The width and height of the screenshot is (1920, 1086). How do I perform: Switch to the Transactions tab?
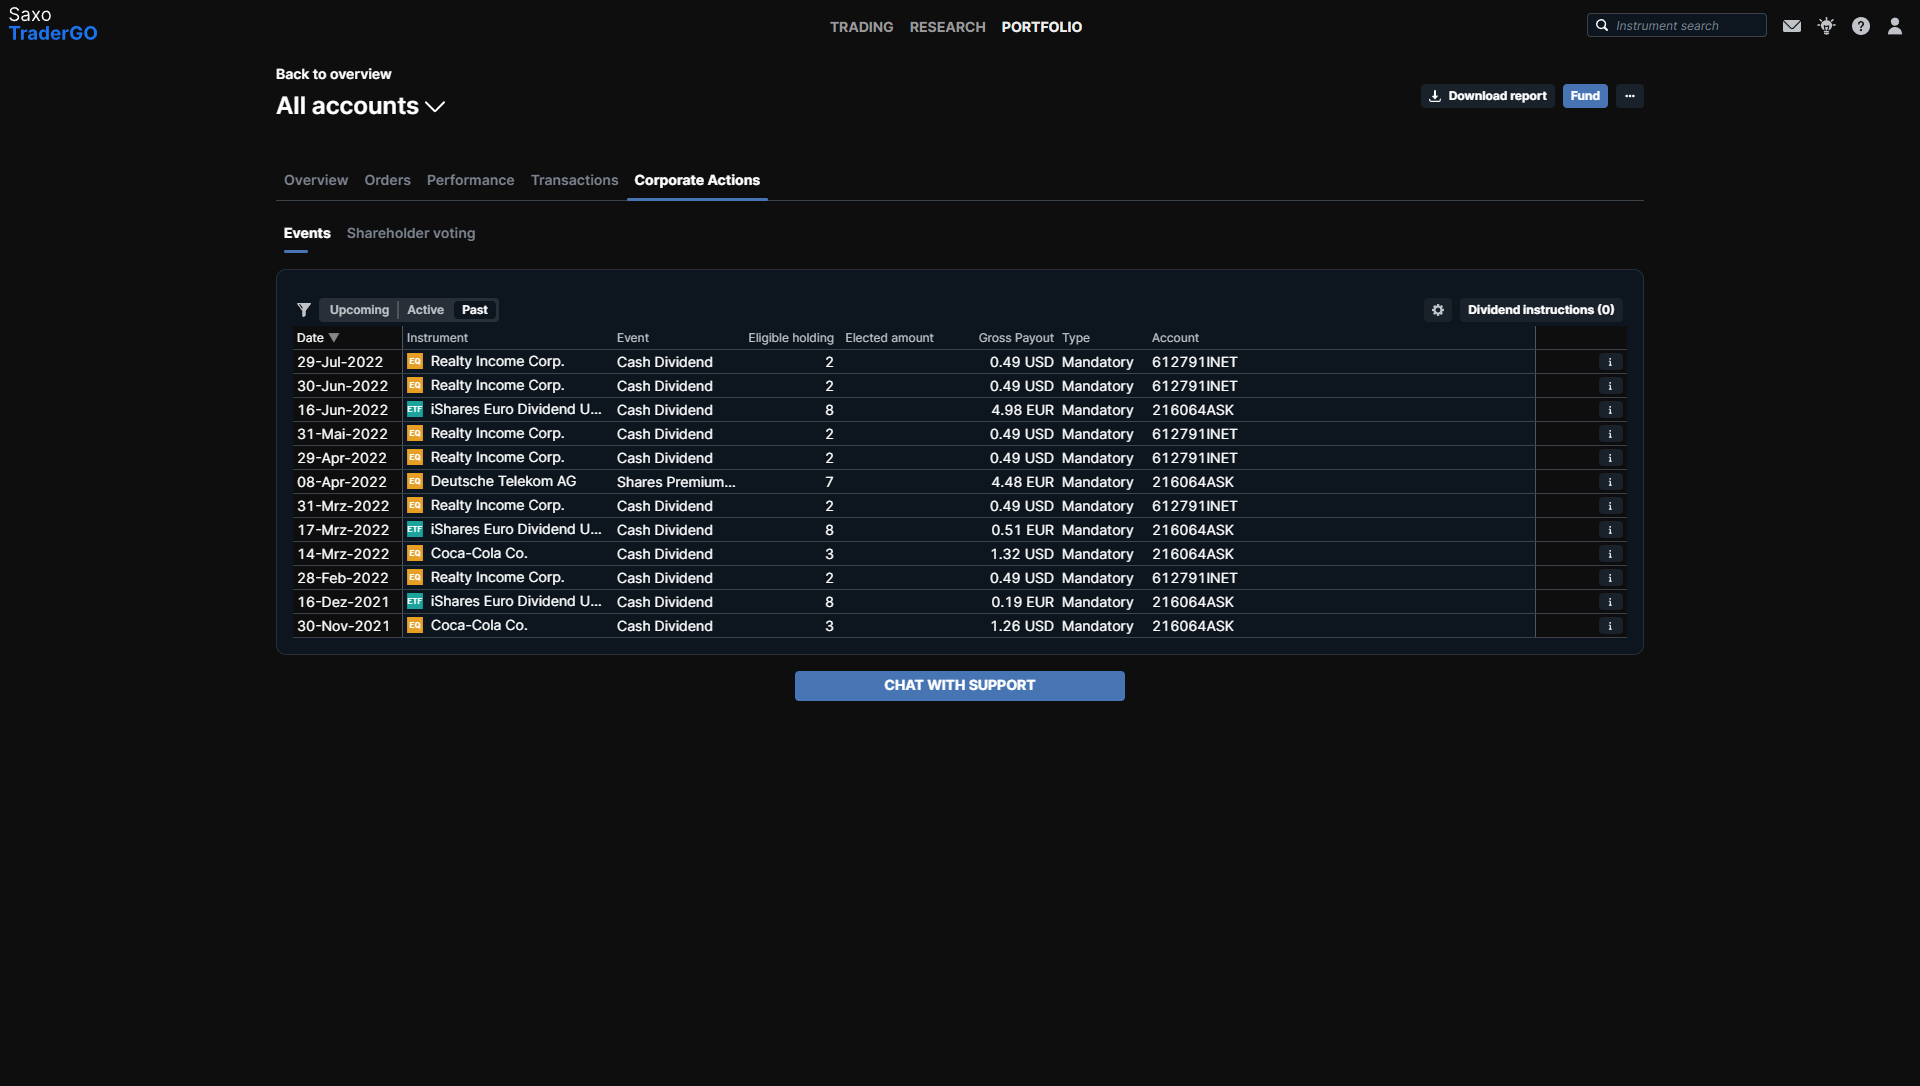click(x=574, y=180)
